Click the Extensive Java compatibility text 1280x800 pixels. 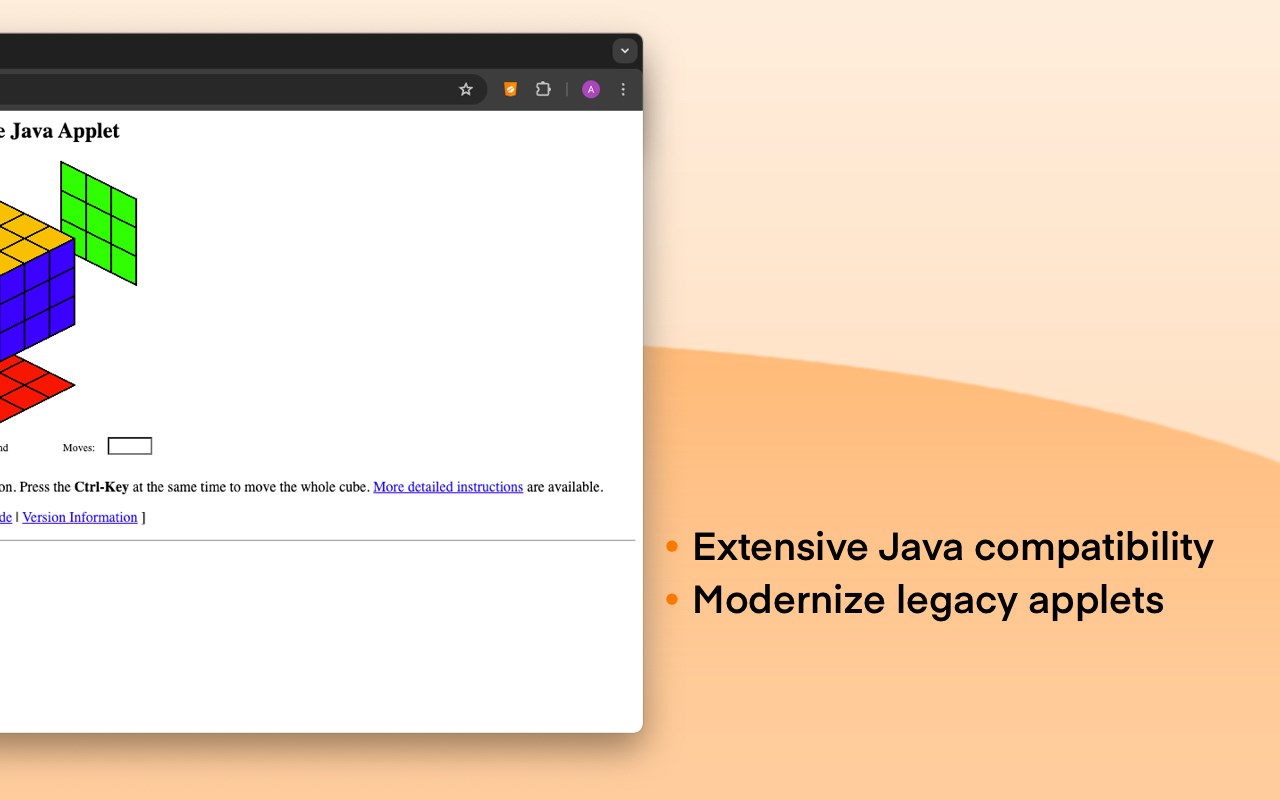pyautogui.click(x=952, y=547)
